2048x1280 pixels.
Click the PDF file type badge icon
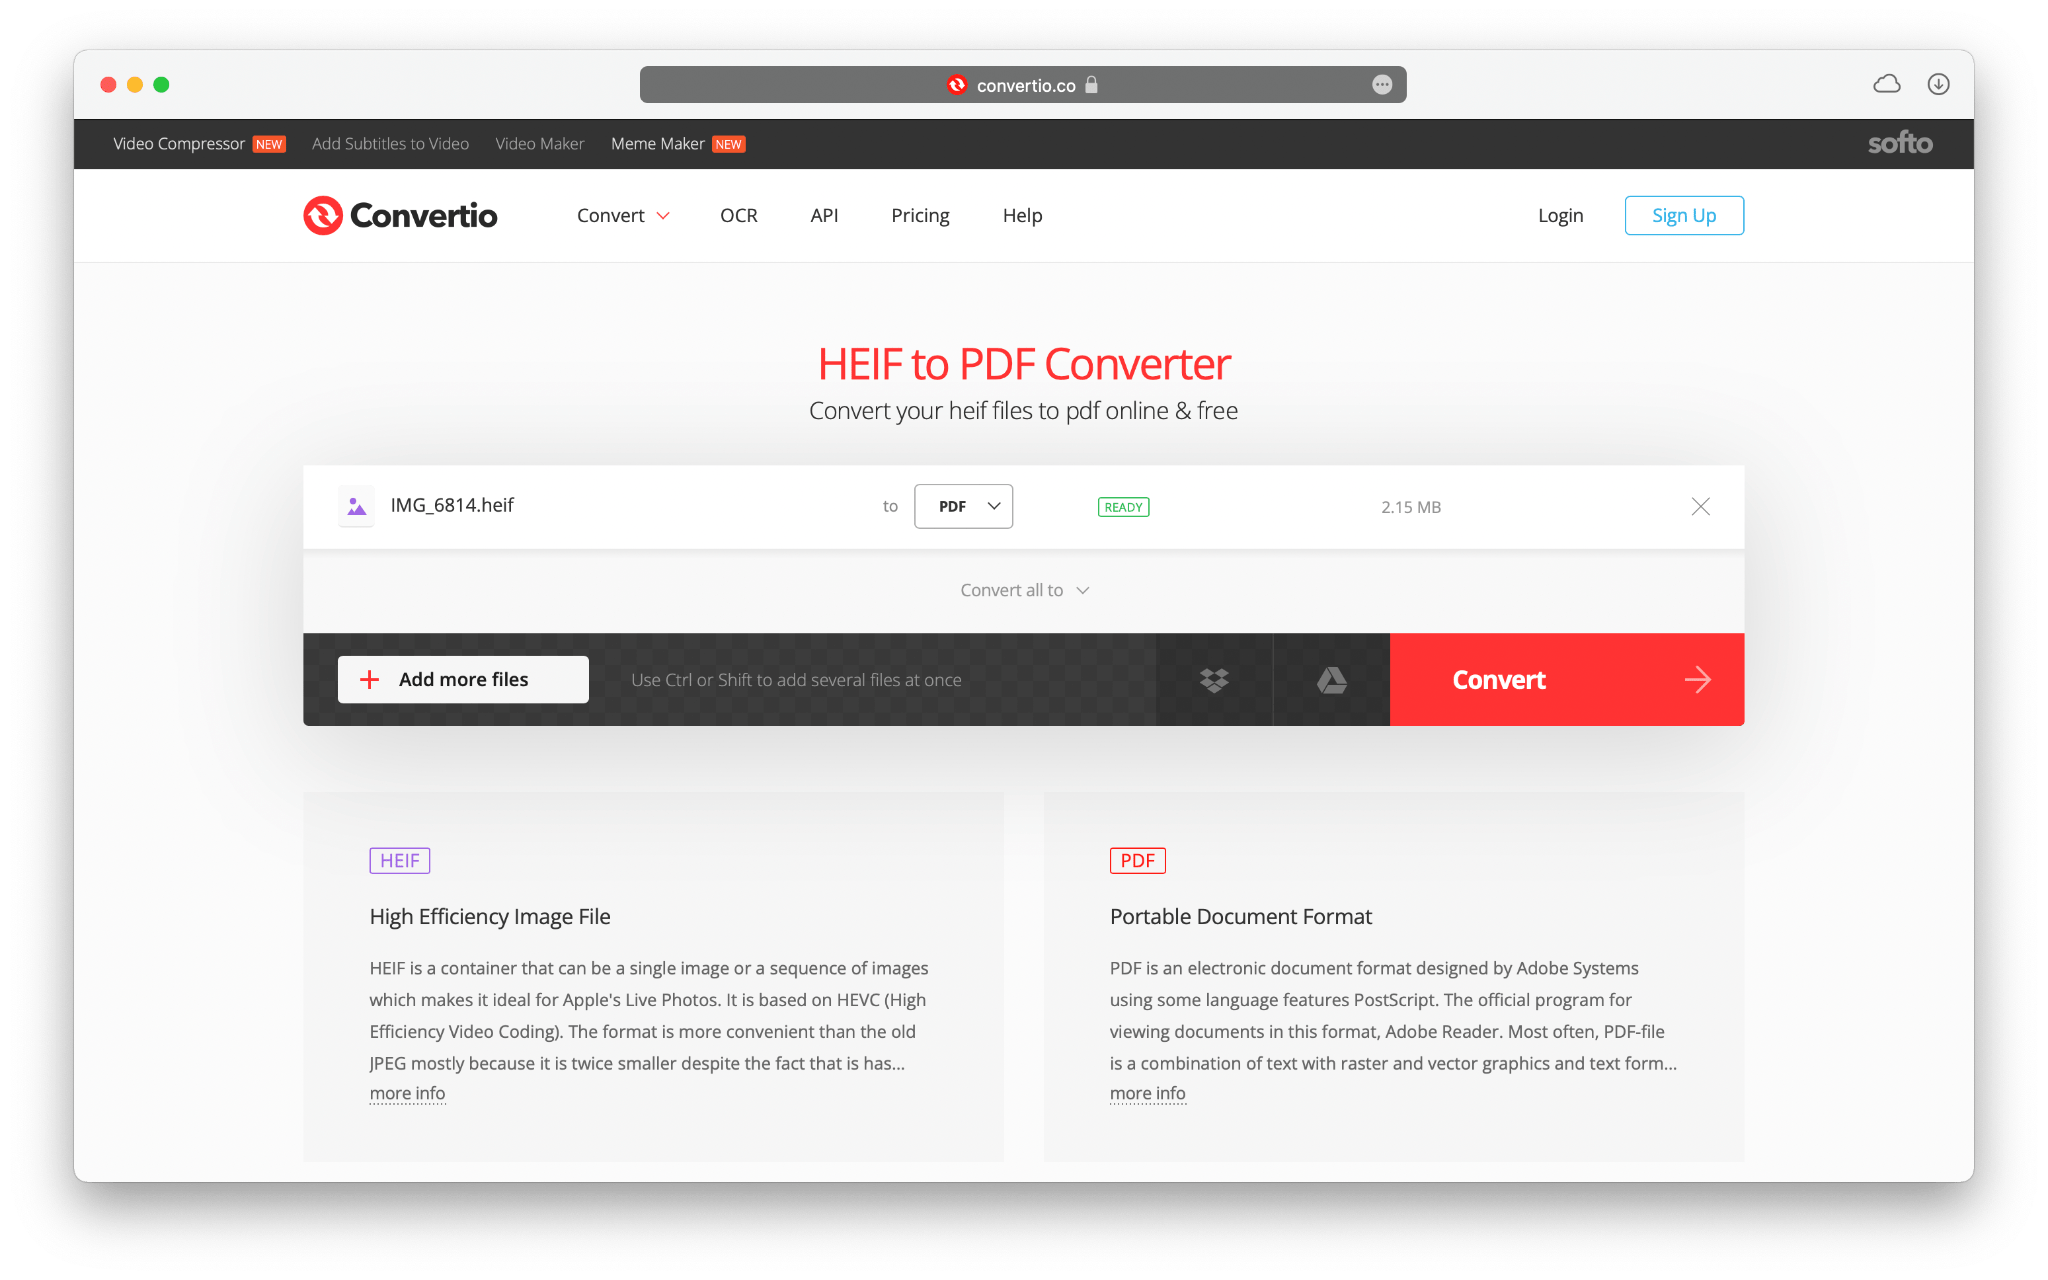click(1134, 860)
